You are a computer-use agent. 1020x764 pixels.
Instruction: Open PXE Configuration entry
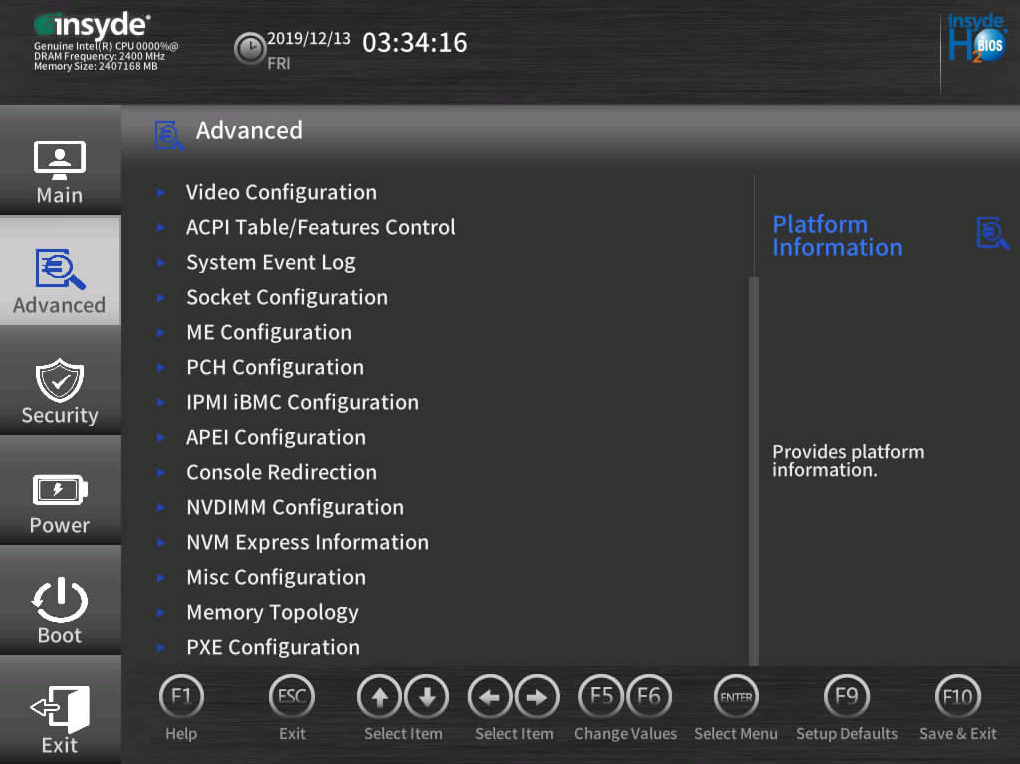pyautogui.click(x=273, y=648)
